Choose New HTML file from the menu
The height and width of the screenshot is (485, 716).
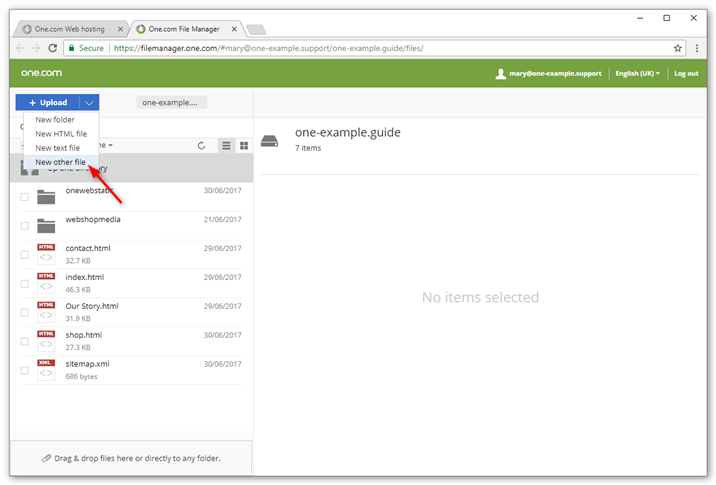[x=61, y=134]
